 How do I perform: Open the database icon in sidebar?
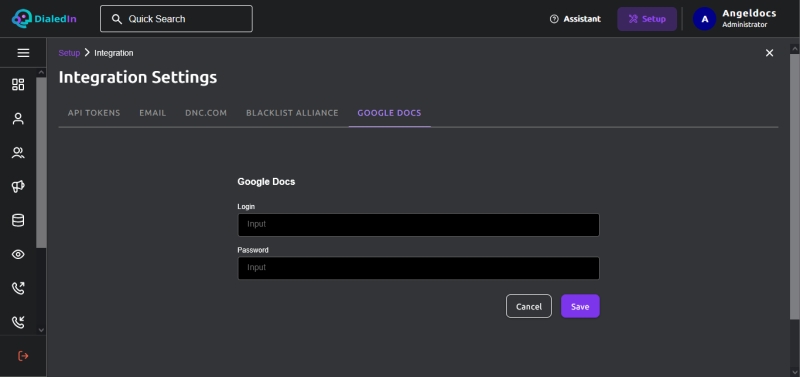tap(18, 220)
